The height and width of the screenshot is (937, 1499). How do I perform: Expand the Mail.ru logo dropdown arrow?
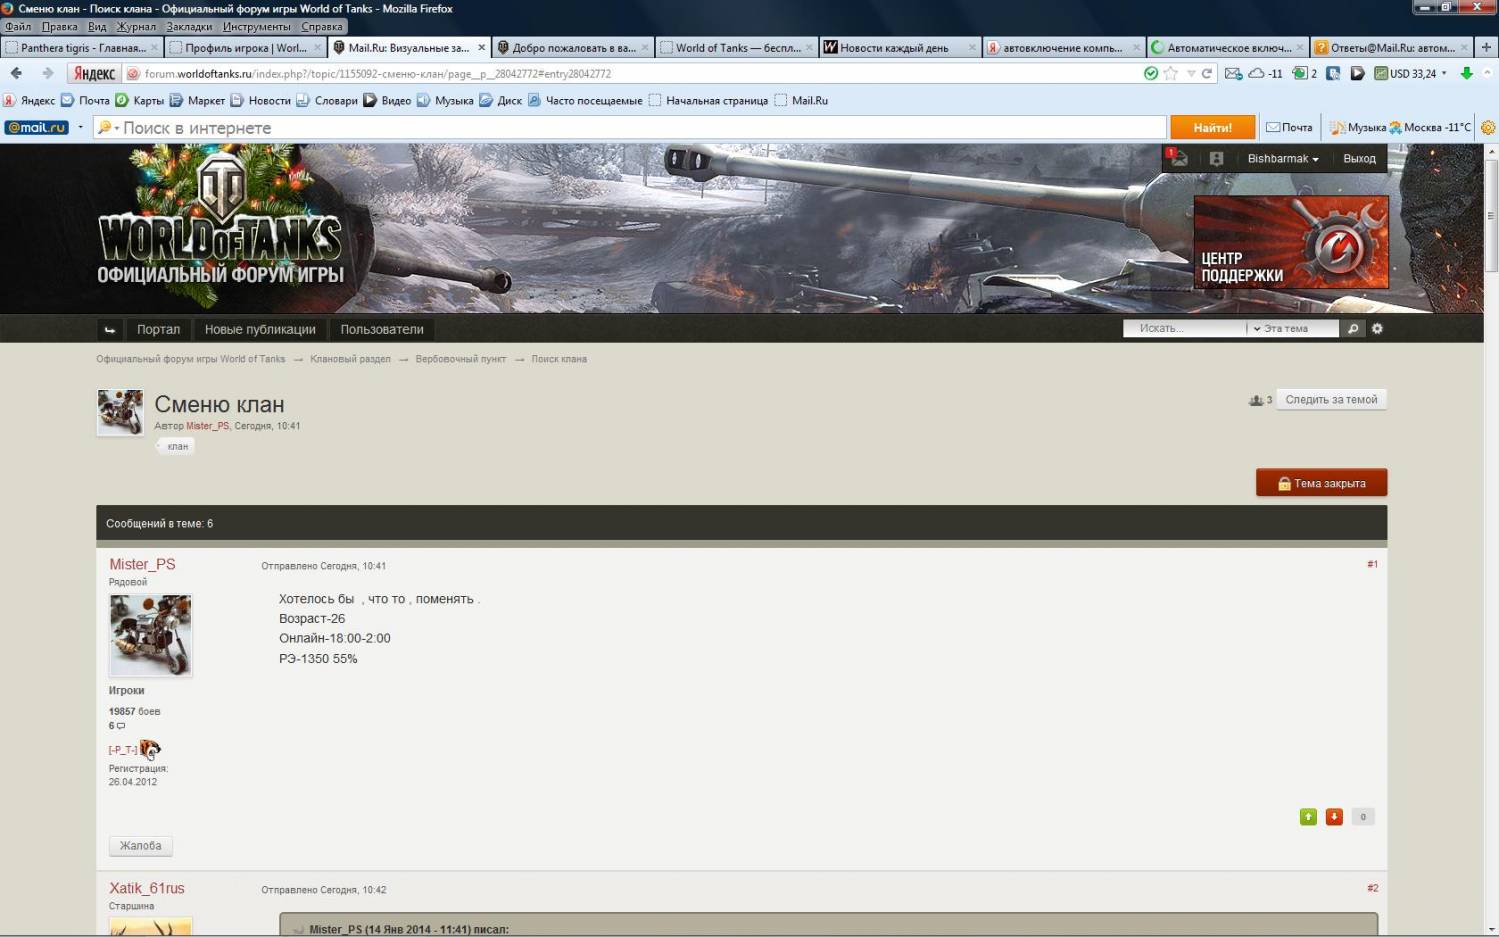click(80, 128)
